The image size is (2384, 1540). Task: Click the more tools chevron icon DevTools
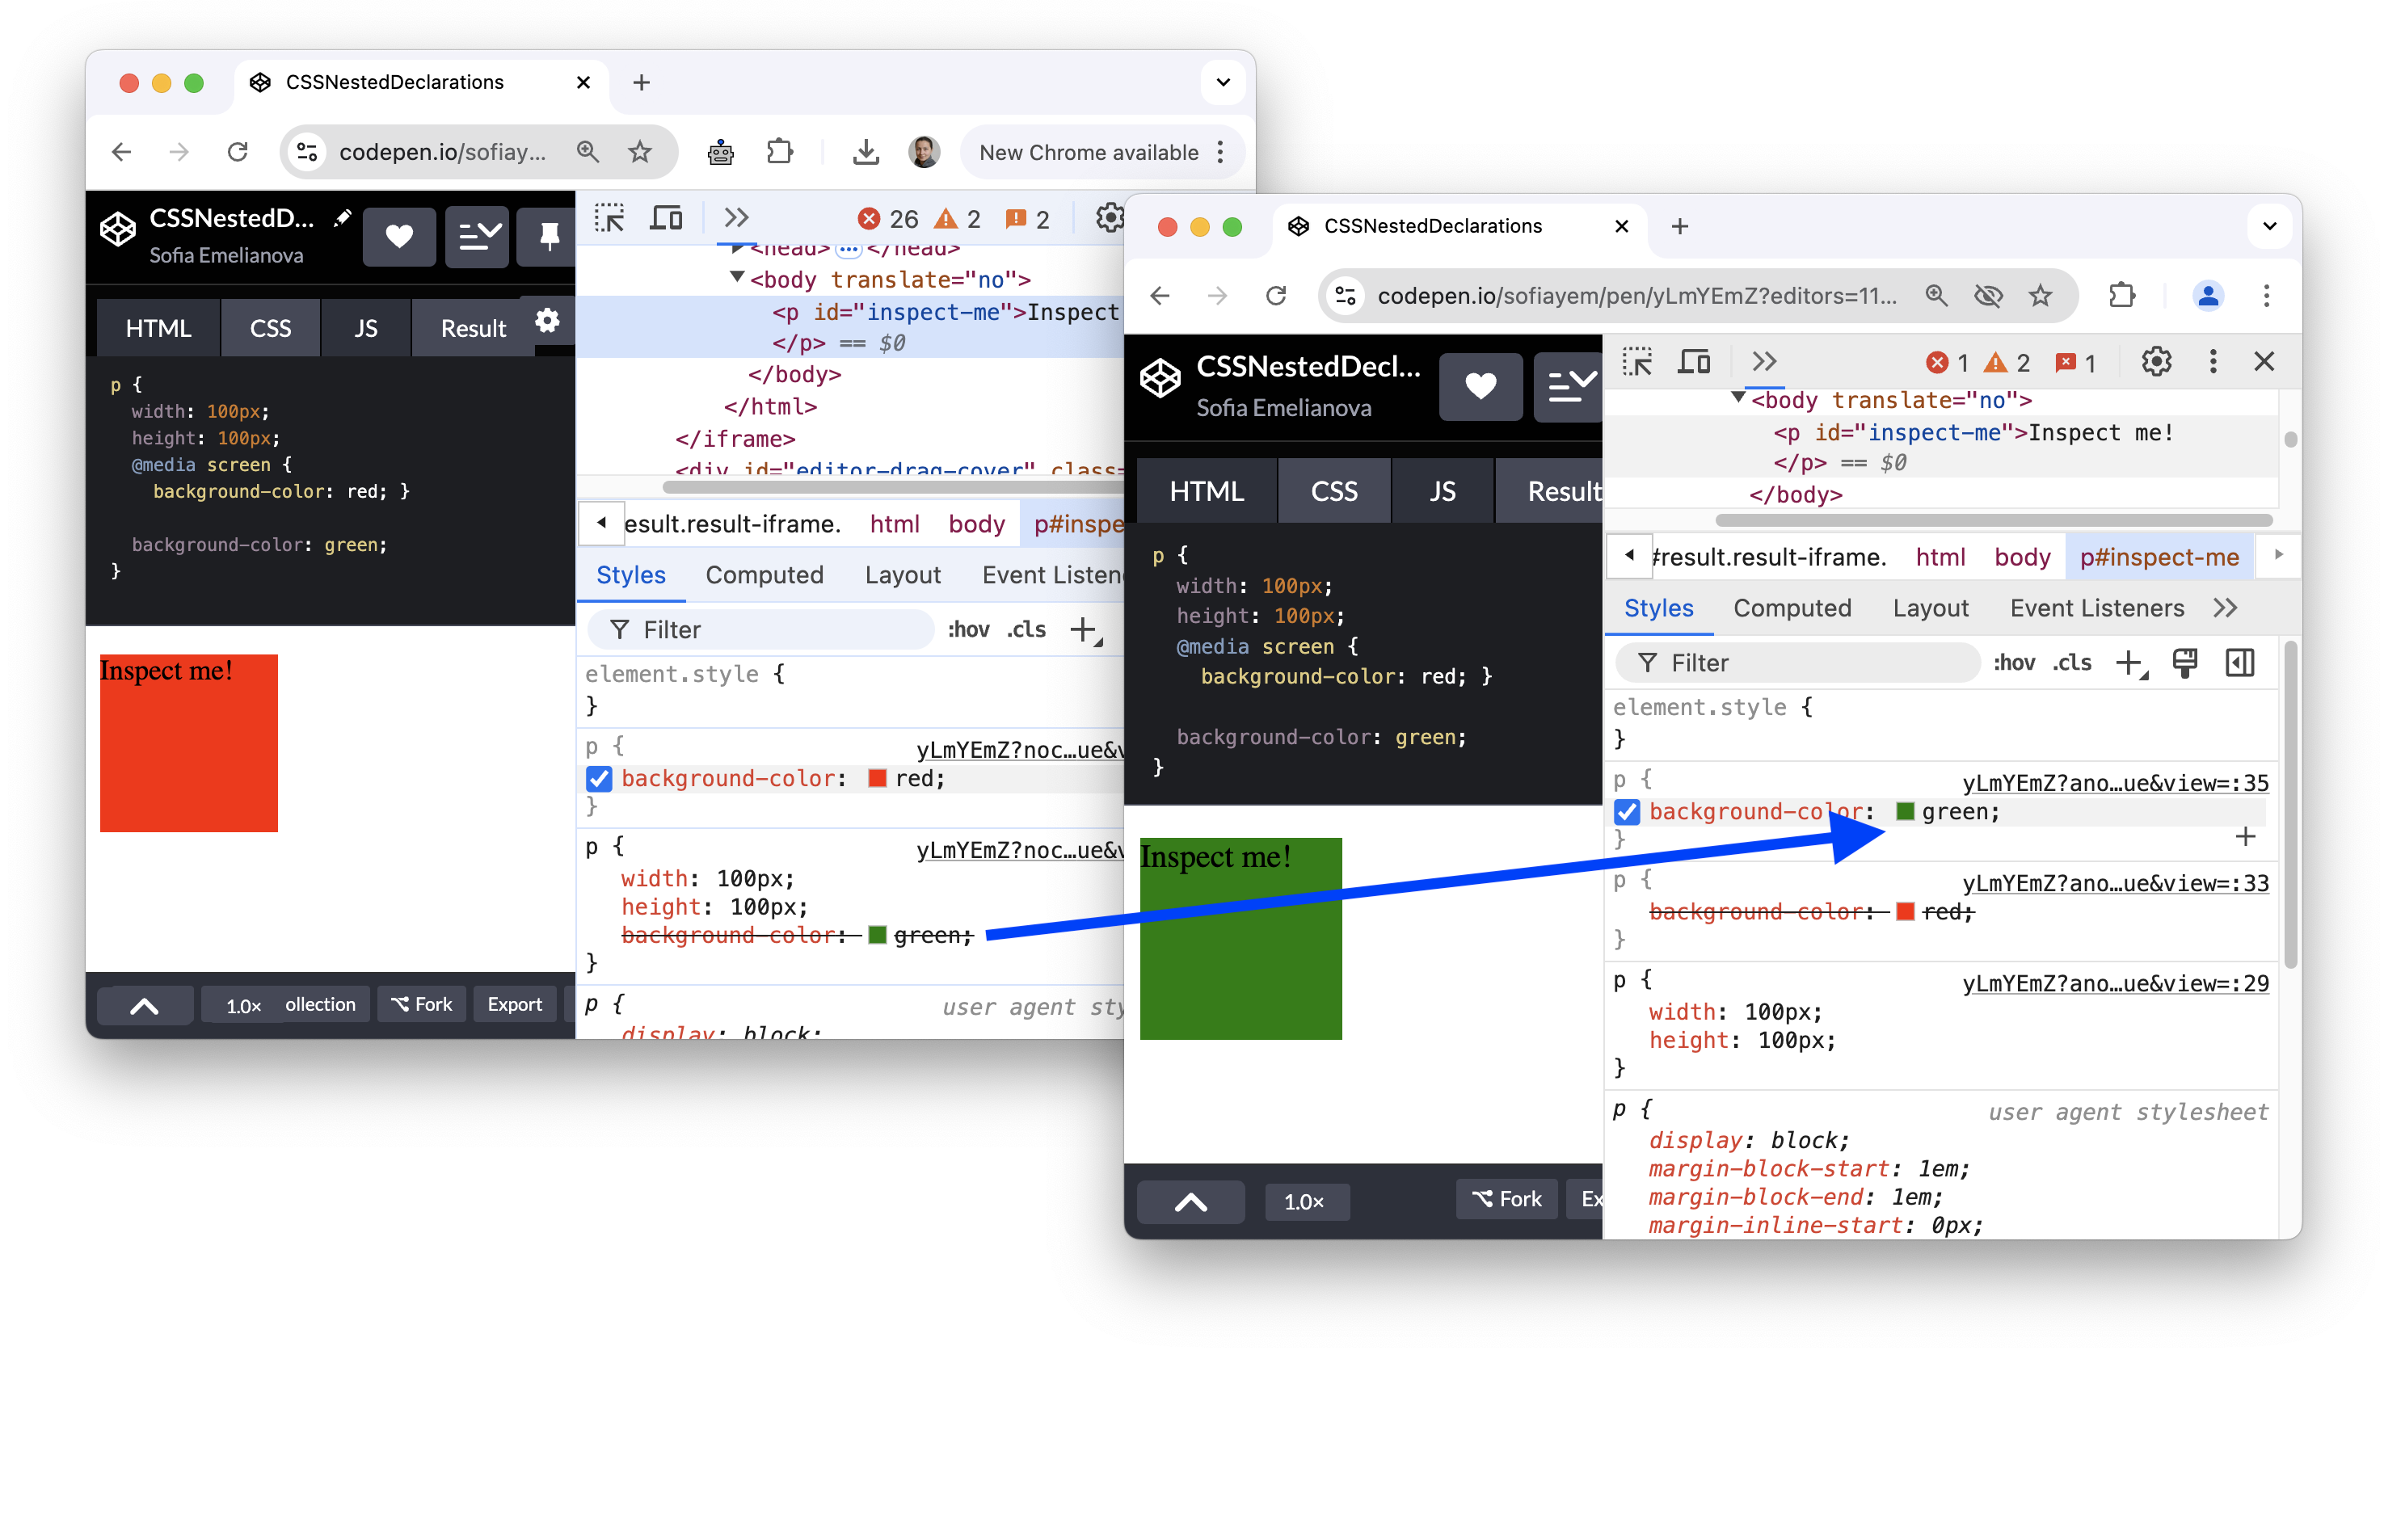[1766, 361]
